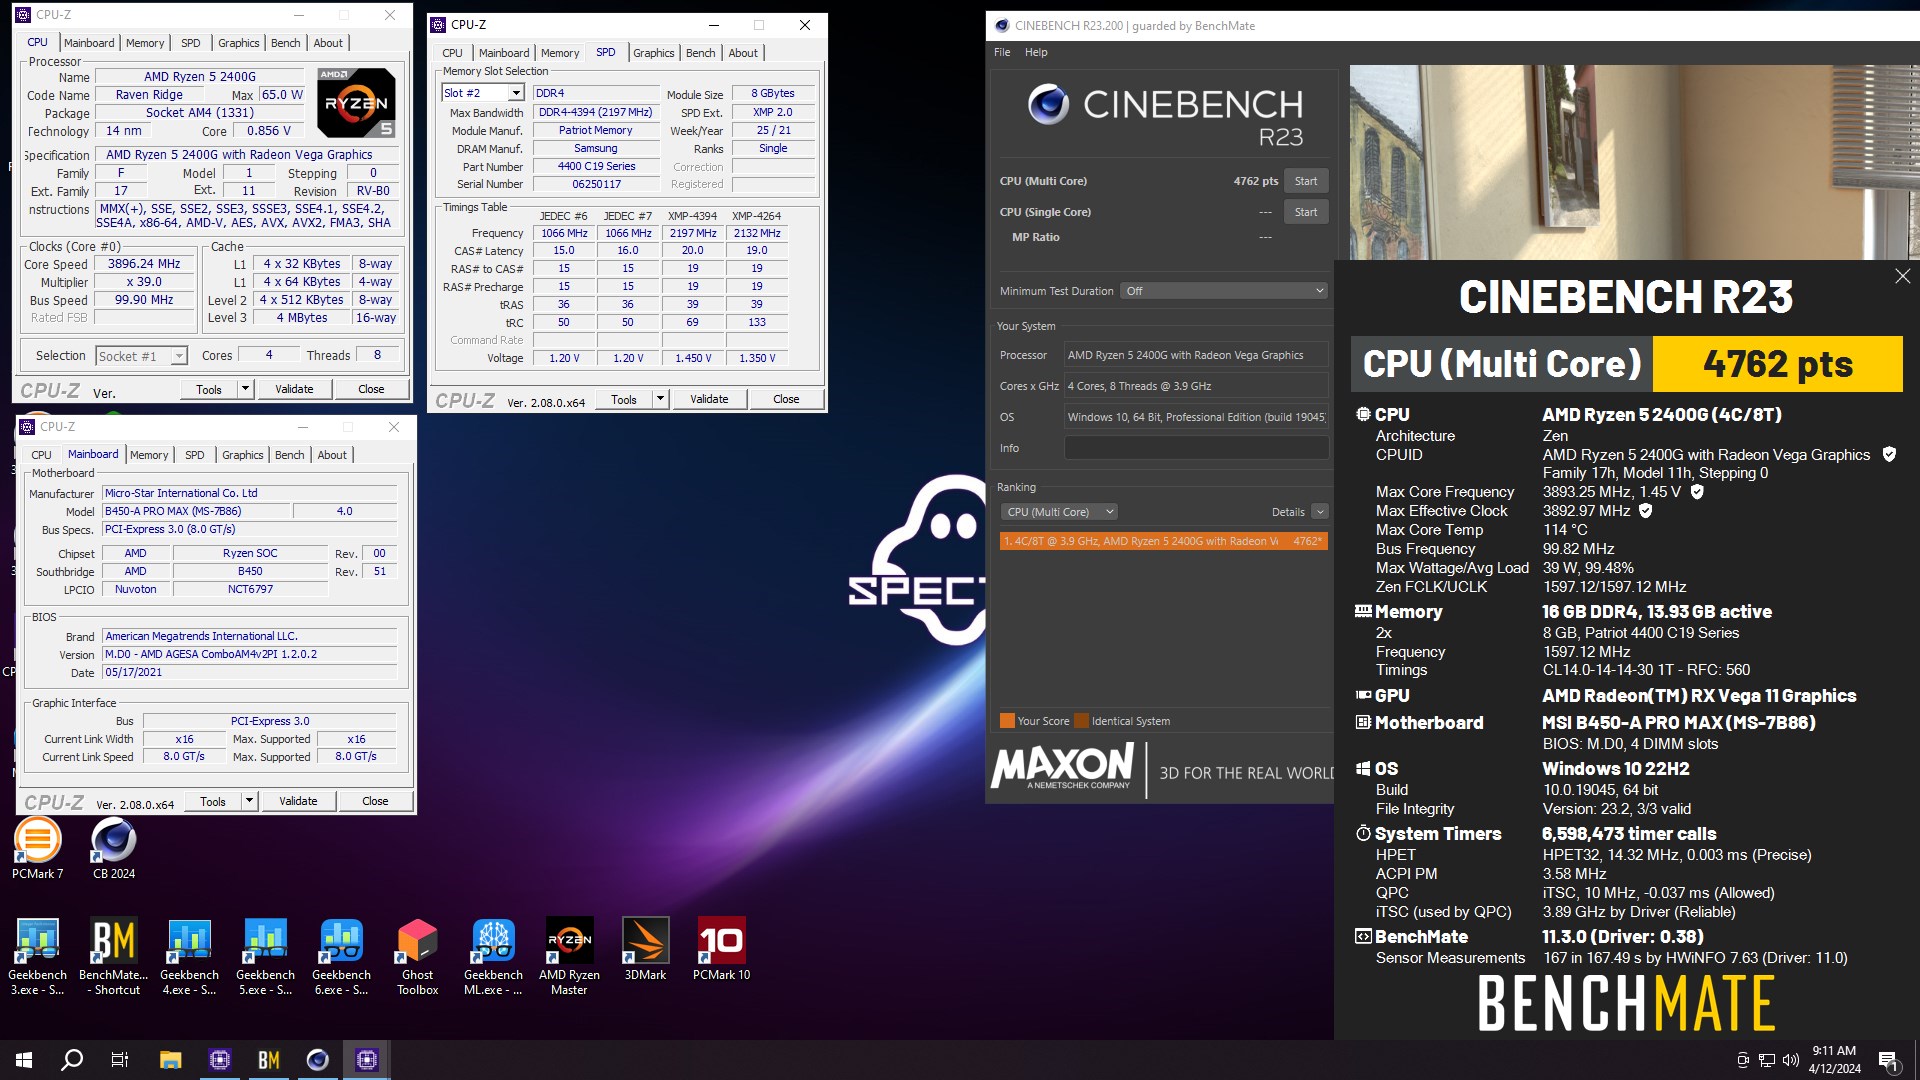
Task: Open Task View from taskbar
Action: click(x=120, y=1060)
